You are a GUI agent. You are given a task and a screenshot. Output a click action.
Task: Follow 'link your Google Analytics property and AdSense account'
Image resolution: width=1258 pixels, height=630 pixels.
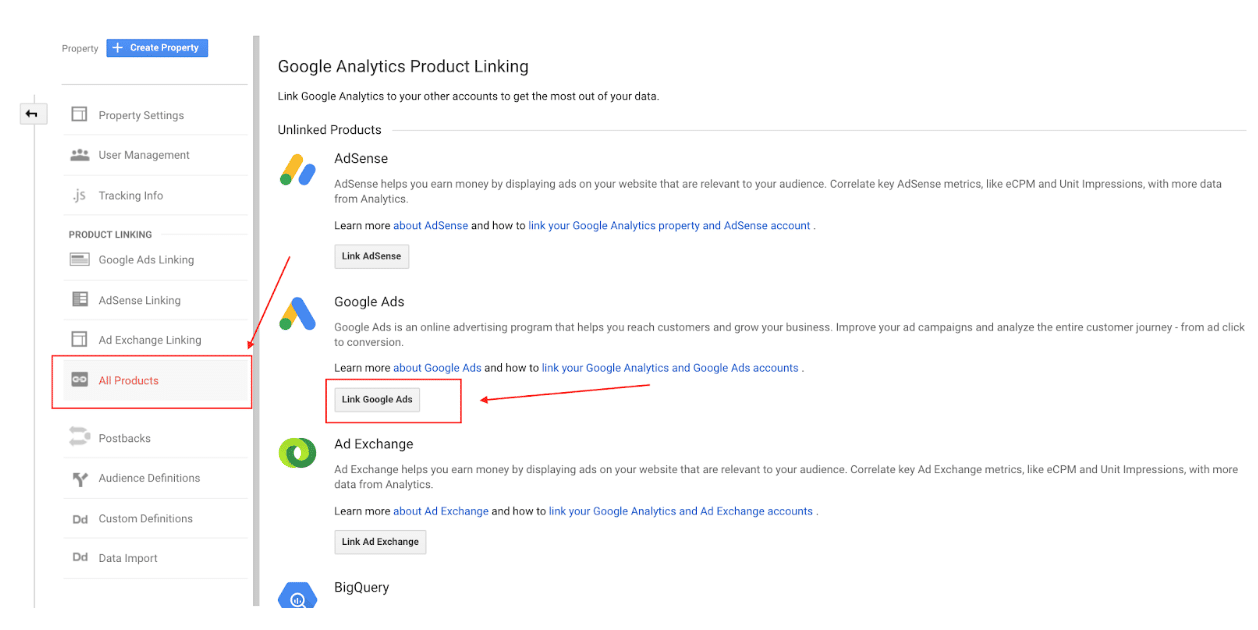coord(669,226)
